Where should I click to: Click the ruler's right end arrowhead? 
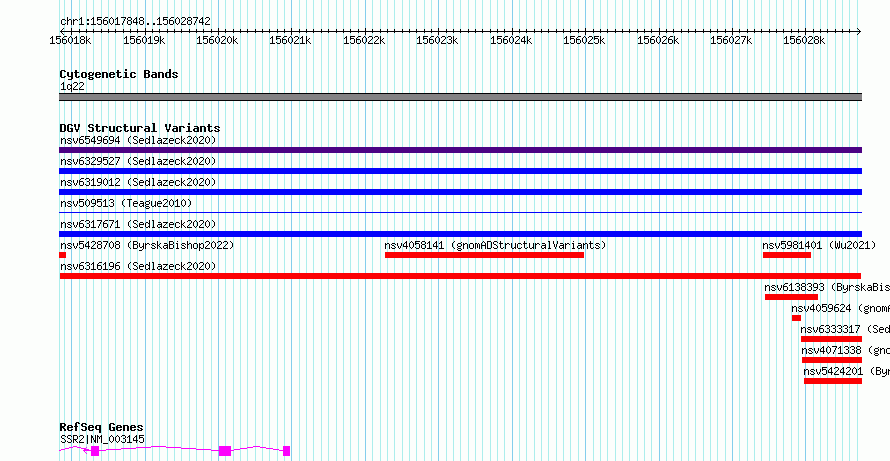coord(859,31)
